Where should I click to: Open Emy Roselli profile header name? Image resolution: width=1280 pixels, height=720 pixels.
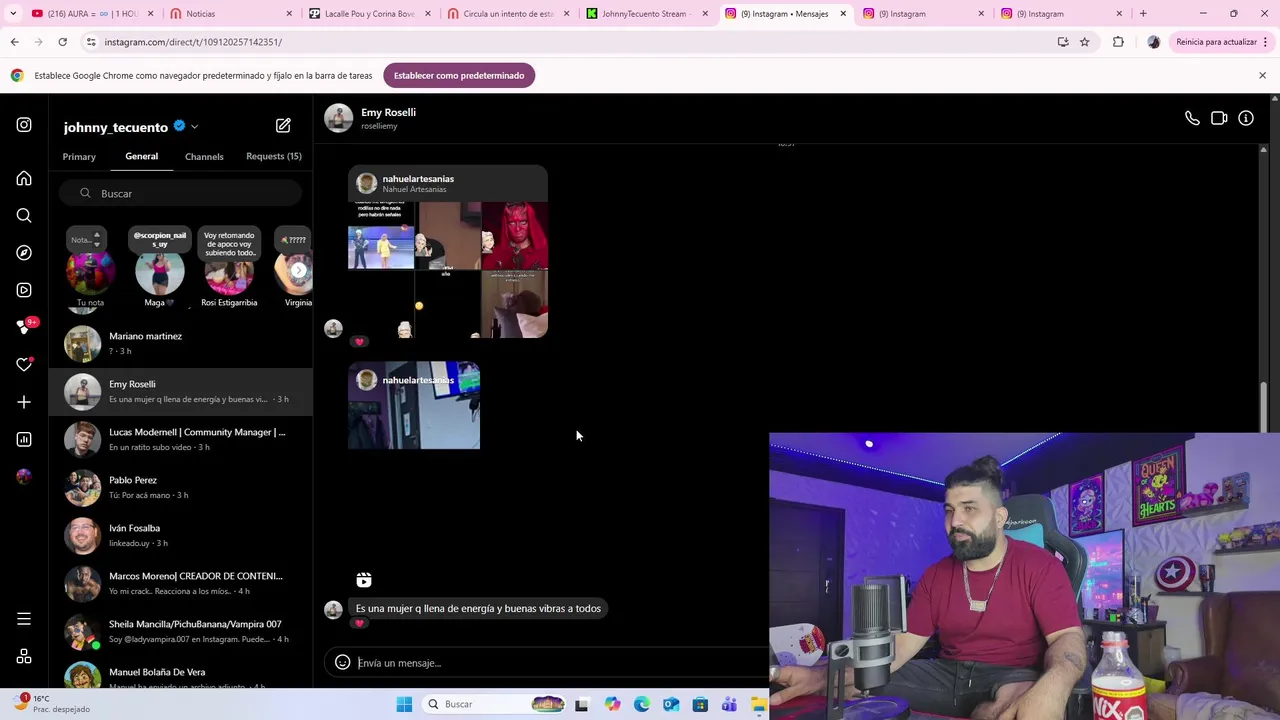pyautogui.click(x=388, y=112)
